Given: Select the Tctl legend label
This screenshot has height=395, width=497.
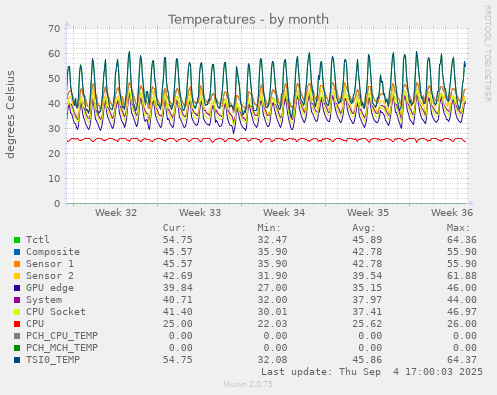Looking at the screenshot, I should [x=38, y=240].
